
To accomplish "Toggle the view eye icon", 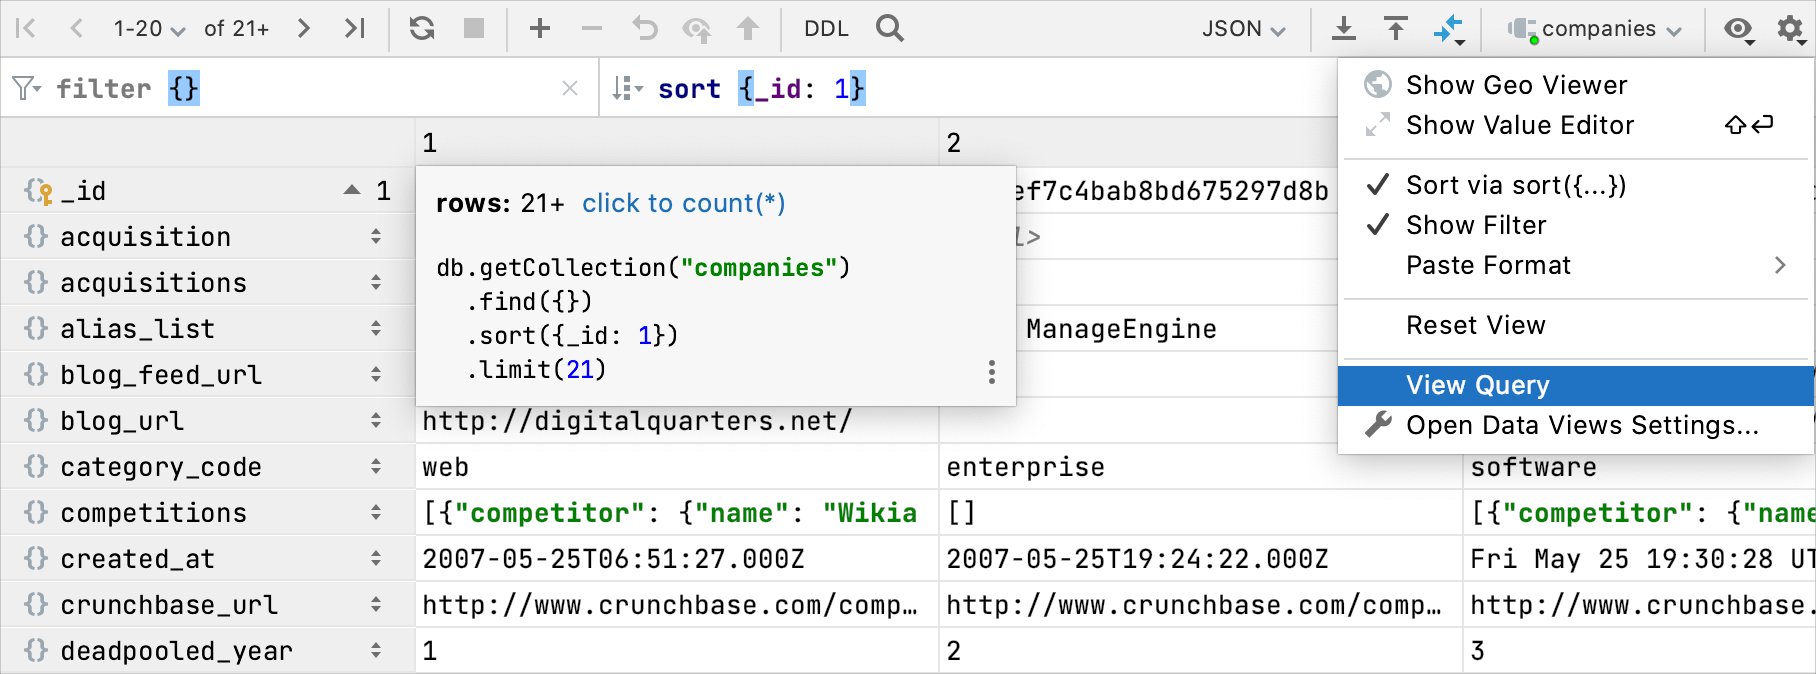I will [1739, 29].
